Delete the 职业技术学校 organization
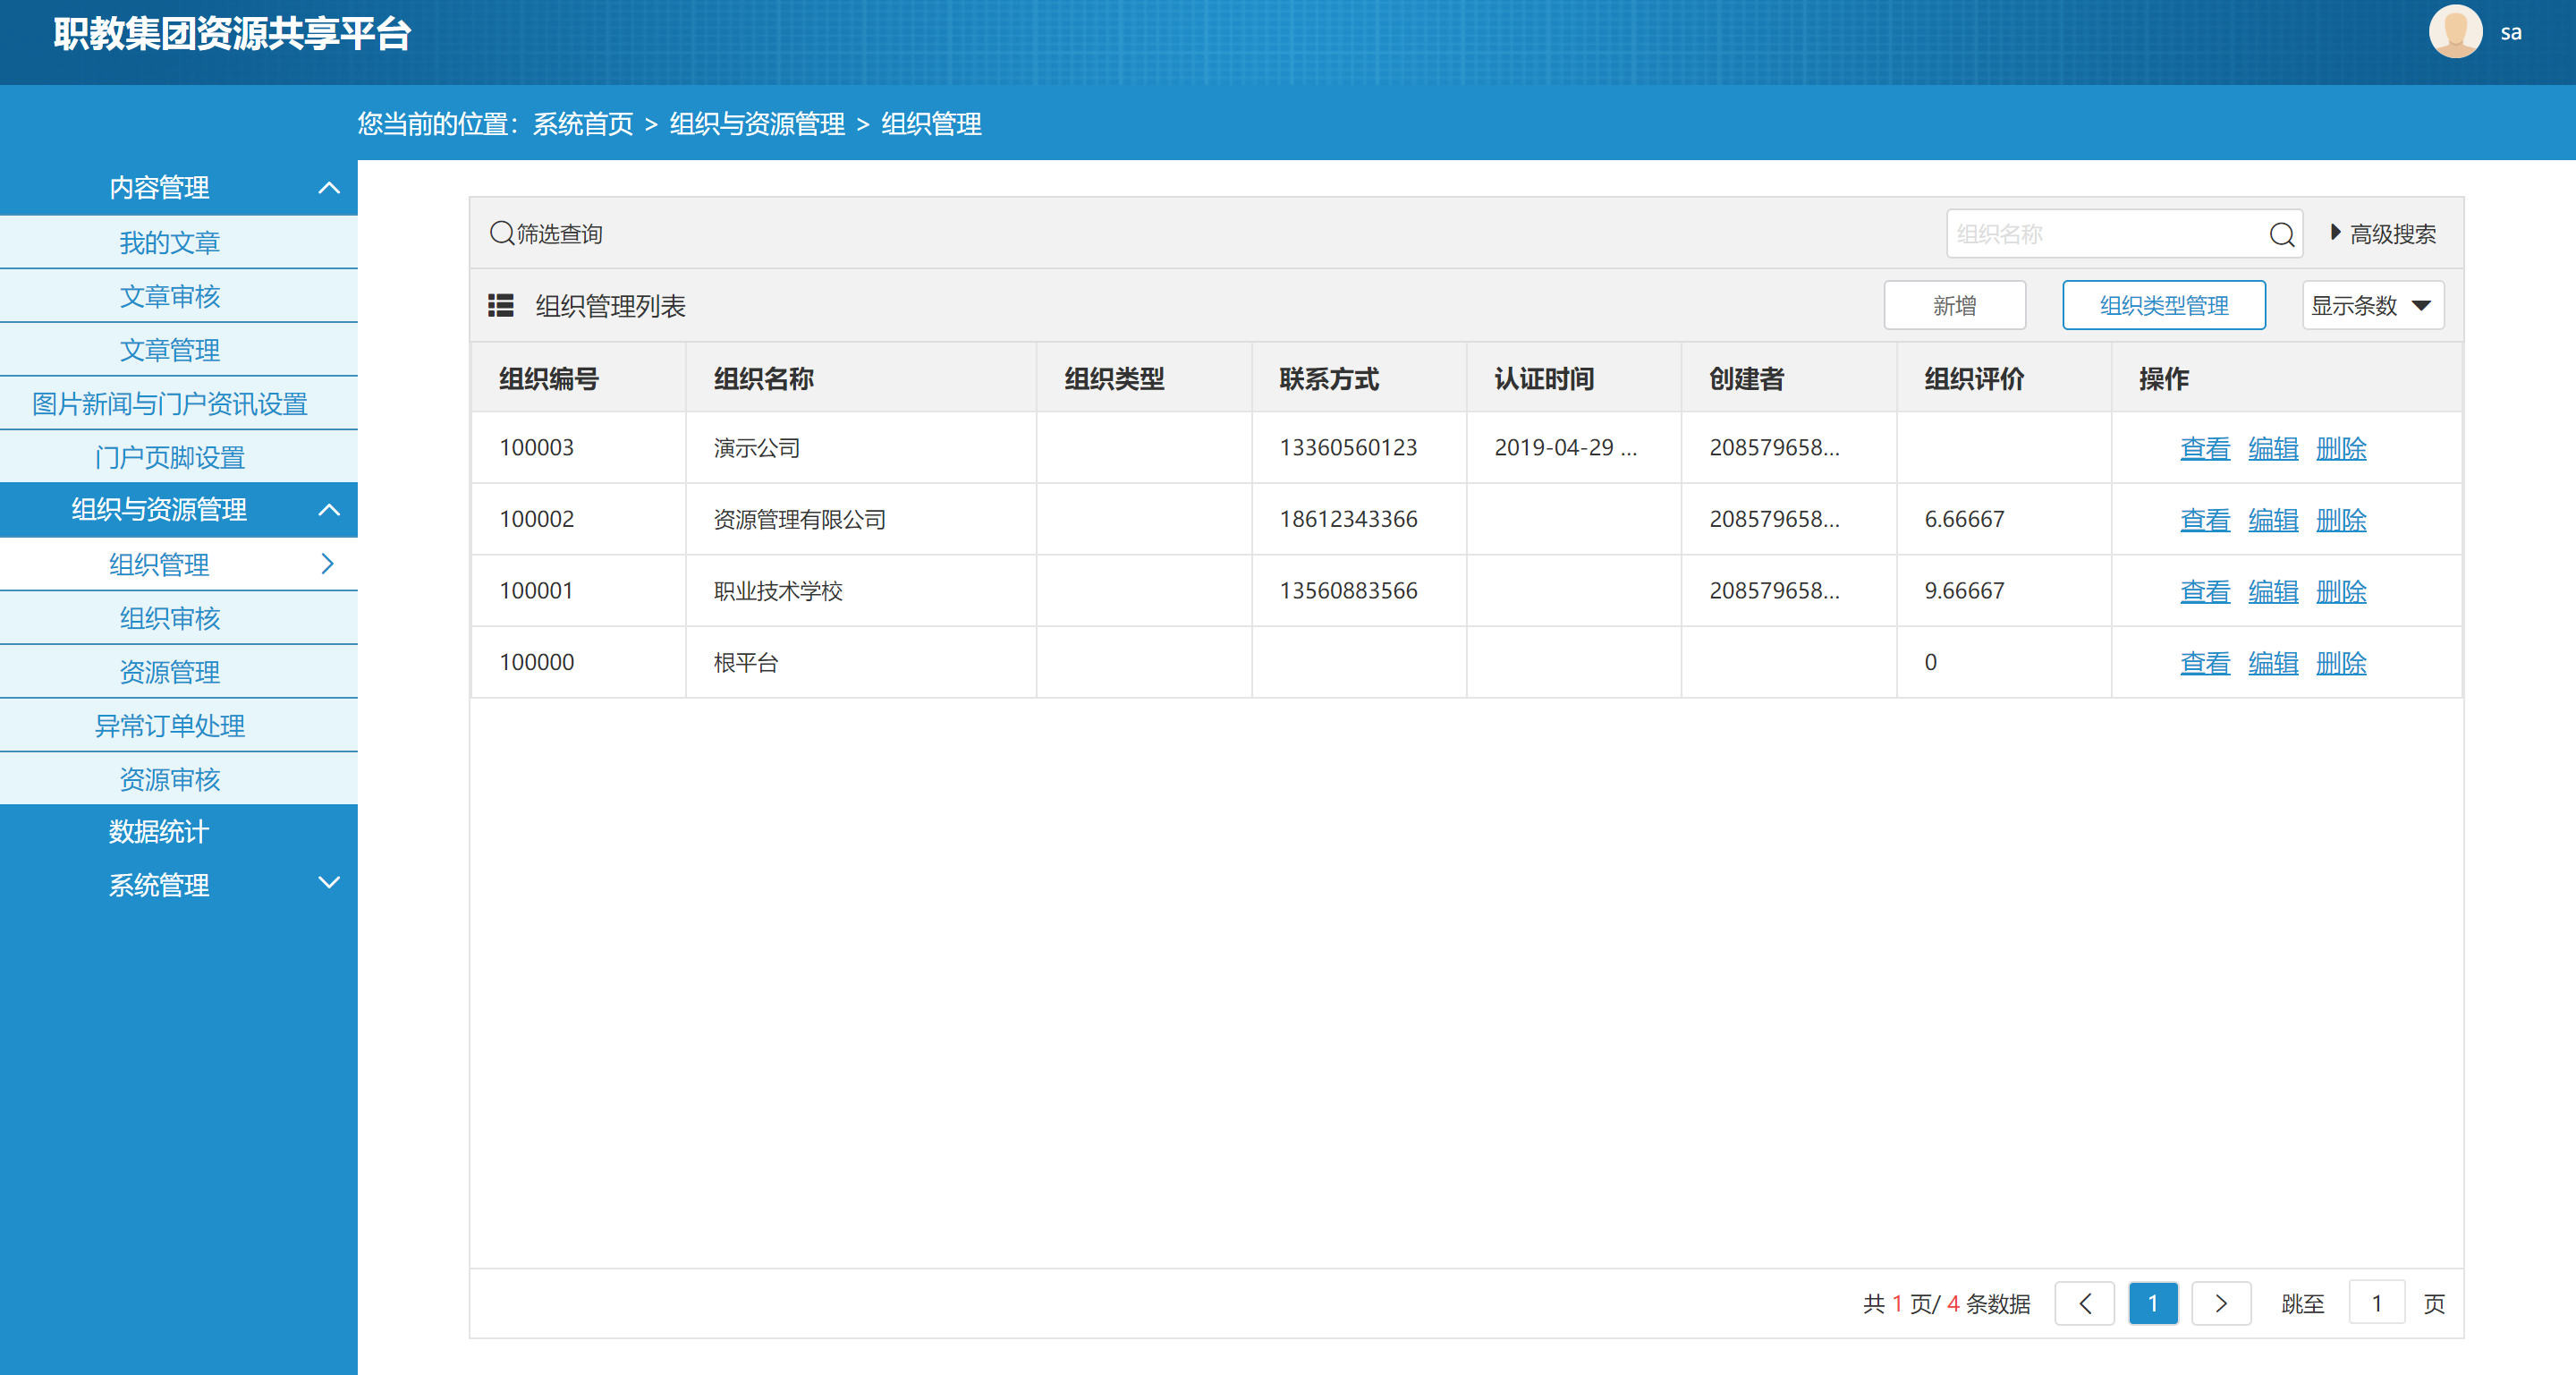This screenshot has height=1375, width=2576. (2340, 591)
